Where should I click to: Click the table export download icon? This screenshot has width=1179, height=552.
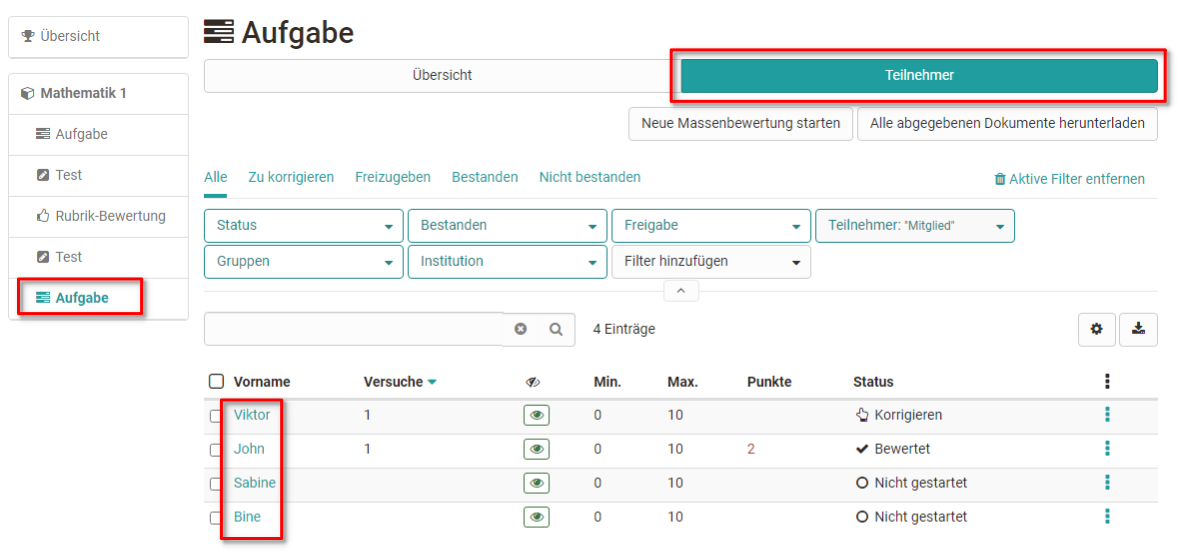(x=1138, y=329)
